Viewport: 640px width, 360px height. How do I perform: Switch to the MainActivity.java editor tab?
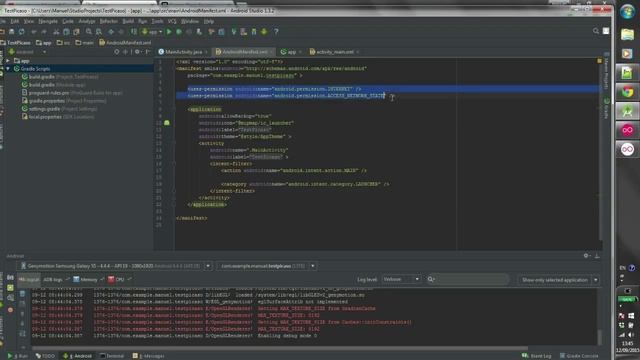pyautogui.click(x=183, y=52)
